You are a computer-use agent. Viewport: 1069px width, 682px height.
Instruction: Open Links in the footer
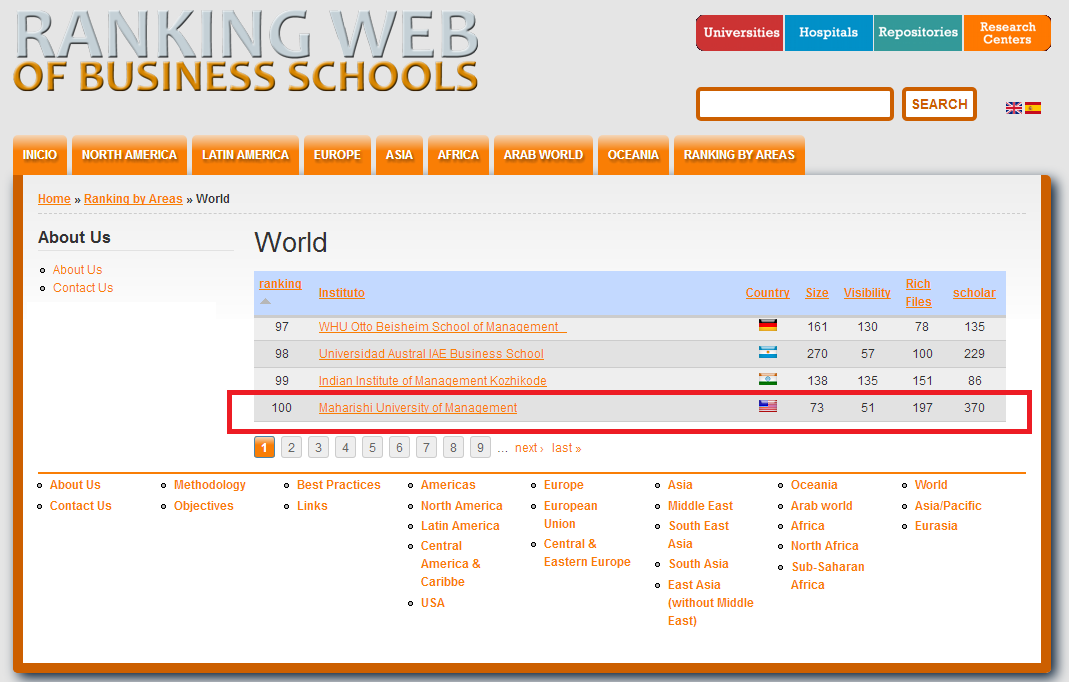point(312,506)
